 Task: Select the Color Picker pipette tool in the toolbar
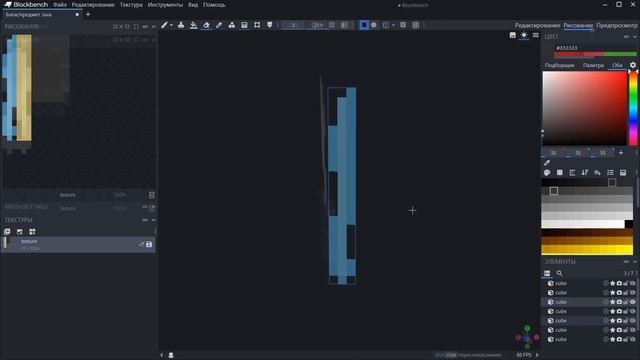click(x=219, y=25)
